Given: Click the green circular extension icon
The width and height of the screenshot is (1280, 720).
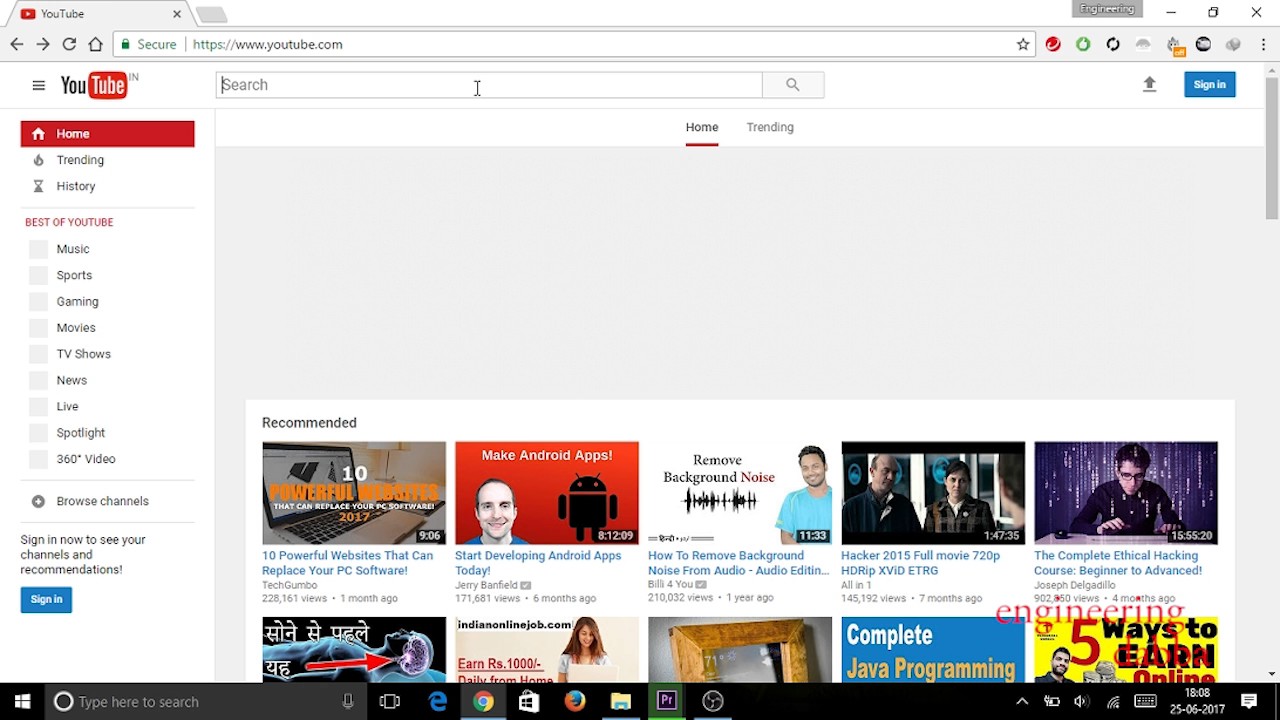Looking at the screenshot, I should pos(1083,44).
